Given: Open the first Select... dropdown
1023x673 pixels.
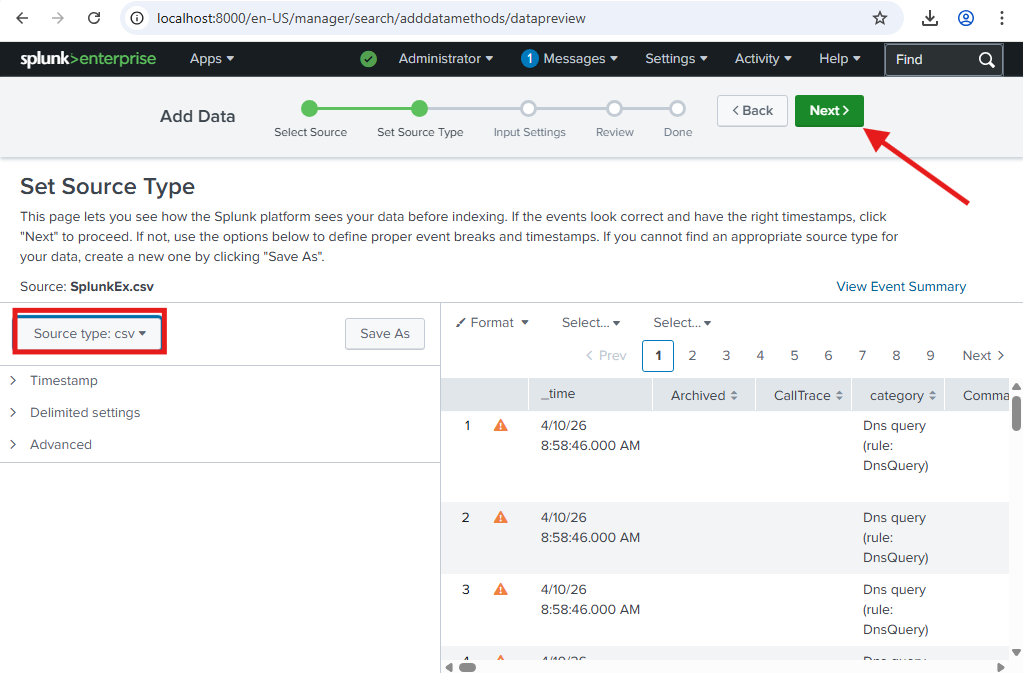Looking at the screenshot, I should pyautogui.click(x=591, y=323).
